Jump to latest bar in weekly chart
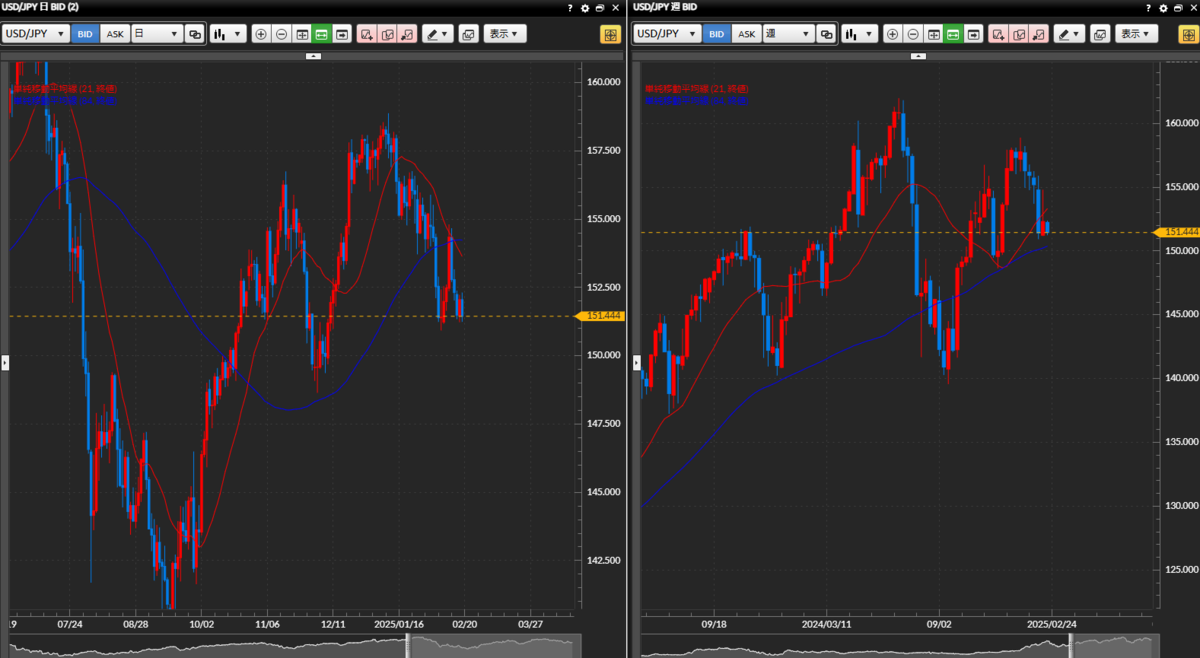The width and height of the screenshot is (1200, 658). pyautogui.click(x=974, y=34)
